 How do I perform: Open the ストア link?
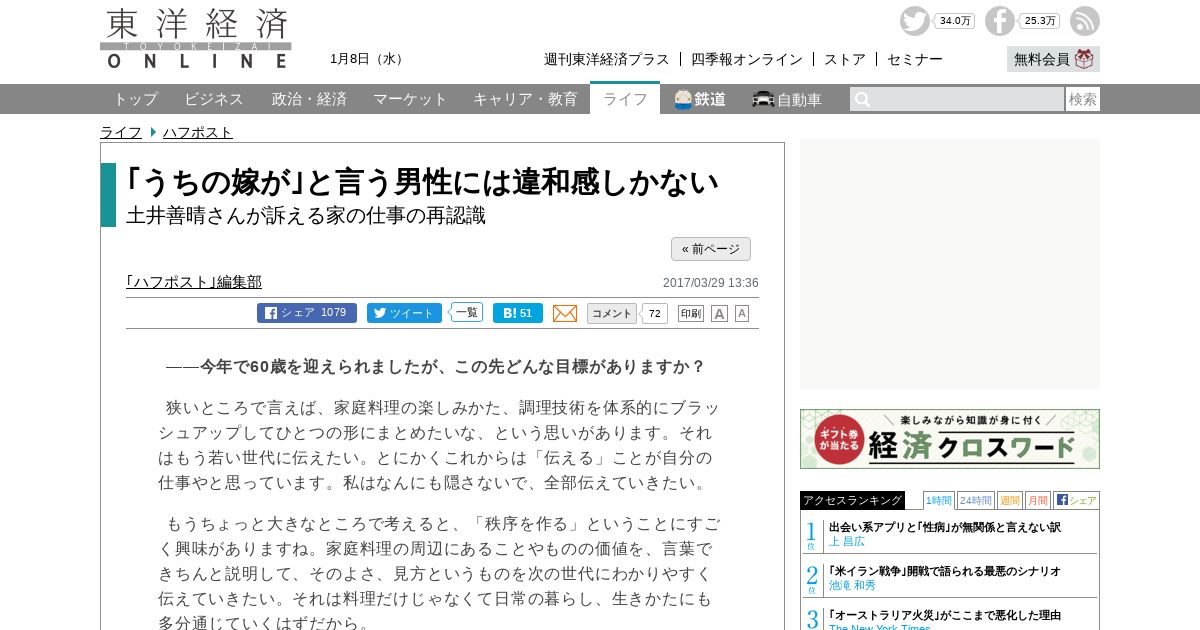845,59
